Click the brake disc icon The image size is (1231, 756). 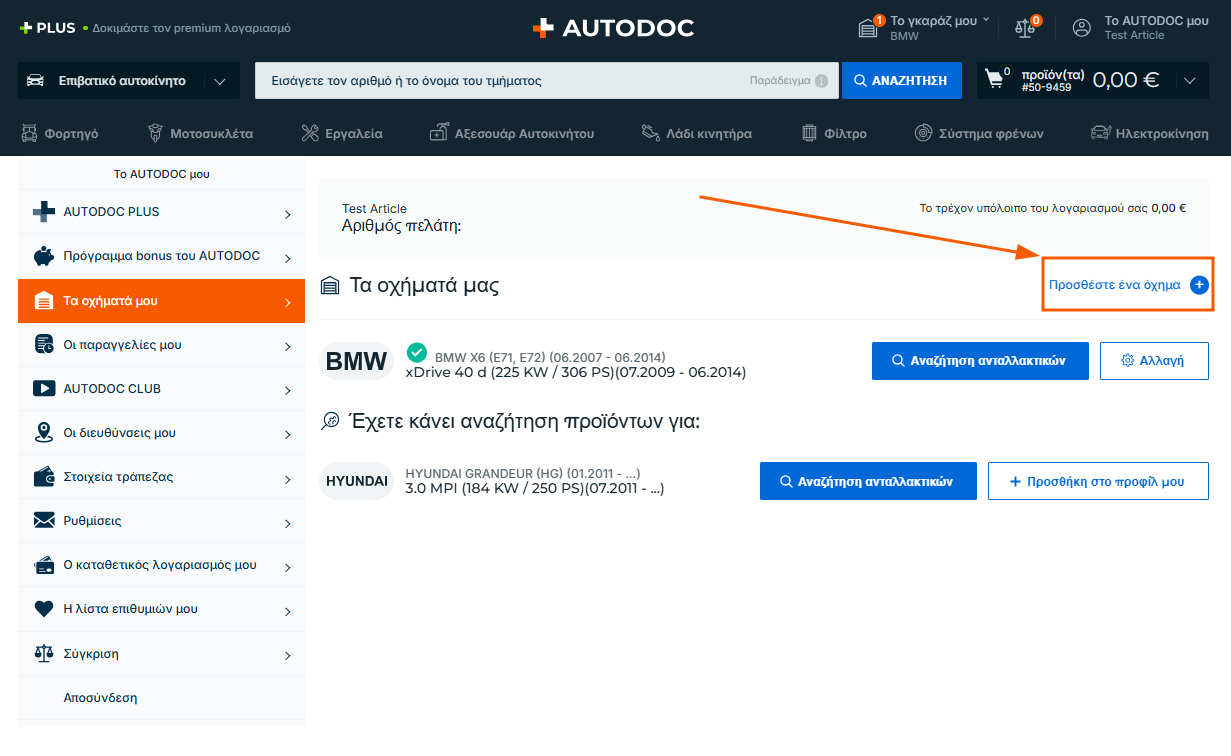pyautogui.click(x=923, y=133)
